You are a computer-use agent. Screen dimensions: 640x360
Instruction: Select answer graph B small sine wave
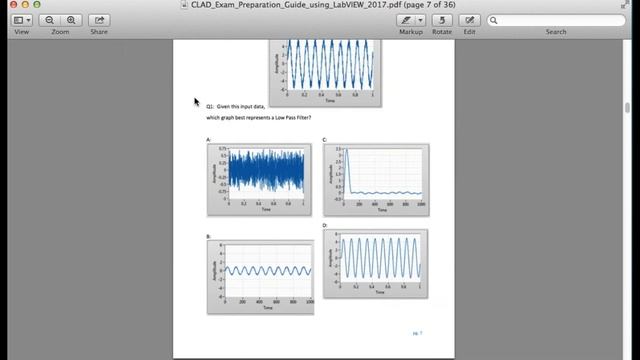click(x=260, y=277)
